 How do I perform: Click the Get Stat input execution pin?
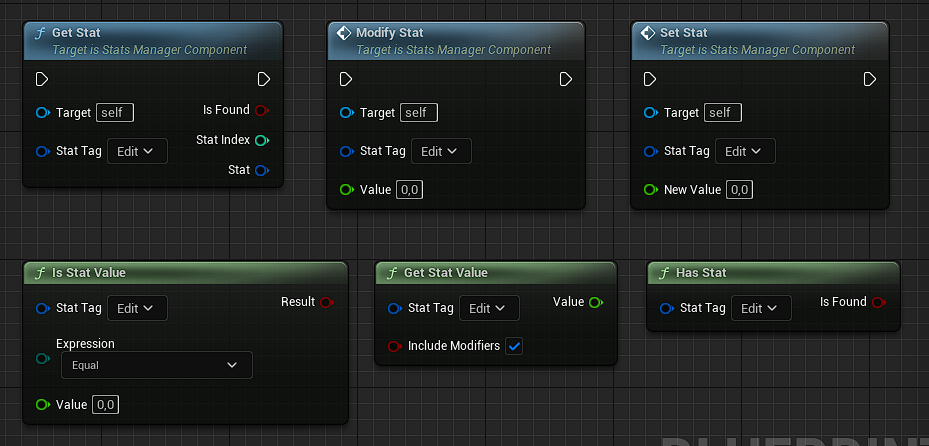42,79
